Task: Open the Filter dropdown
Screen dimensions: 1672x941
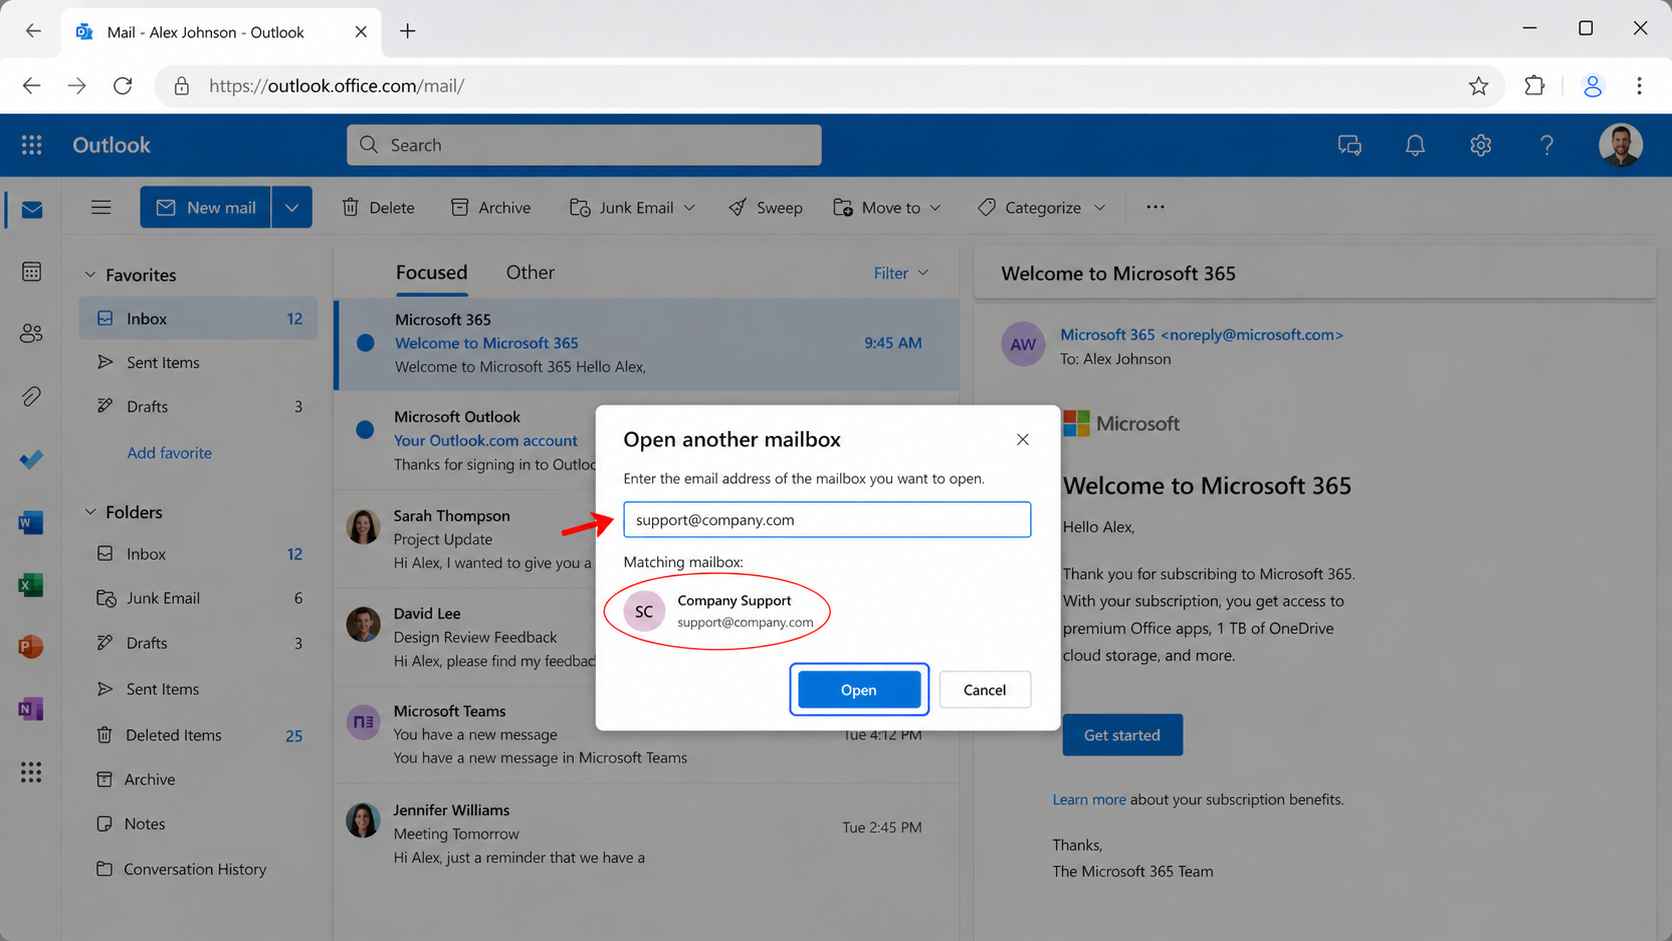Action: point(901,273)
